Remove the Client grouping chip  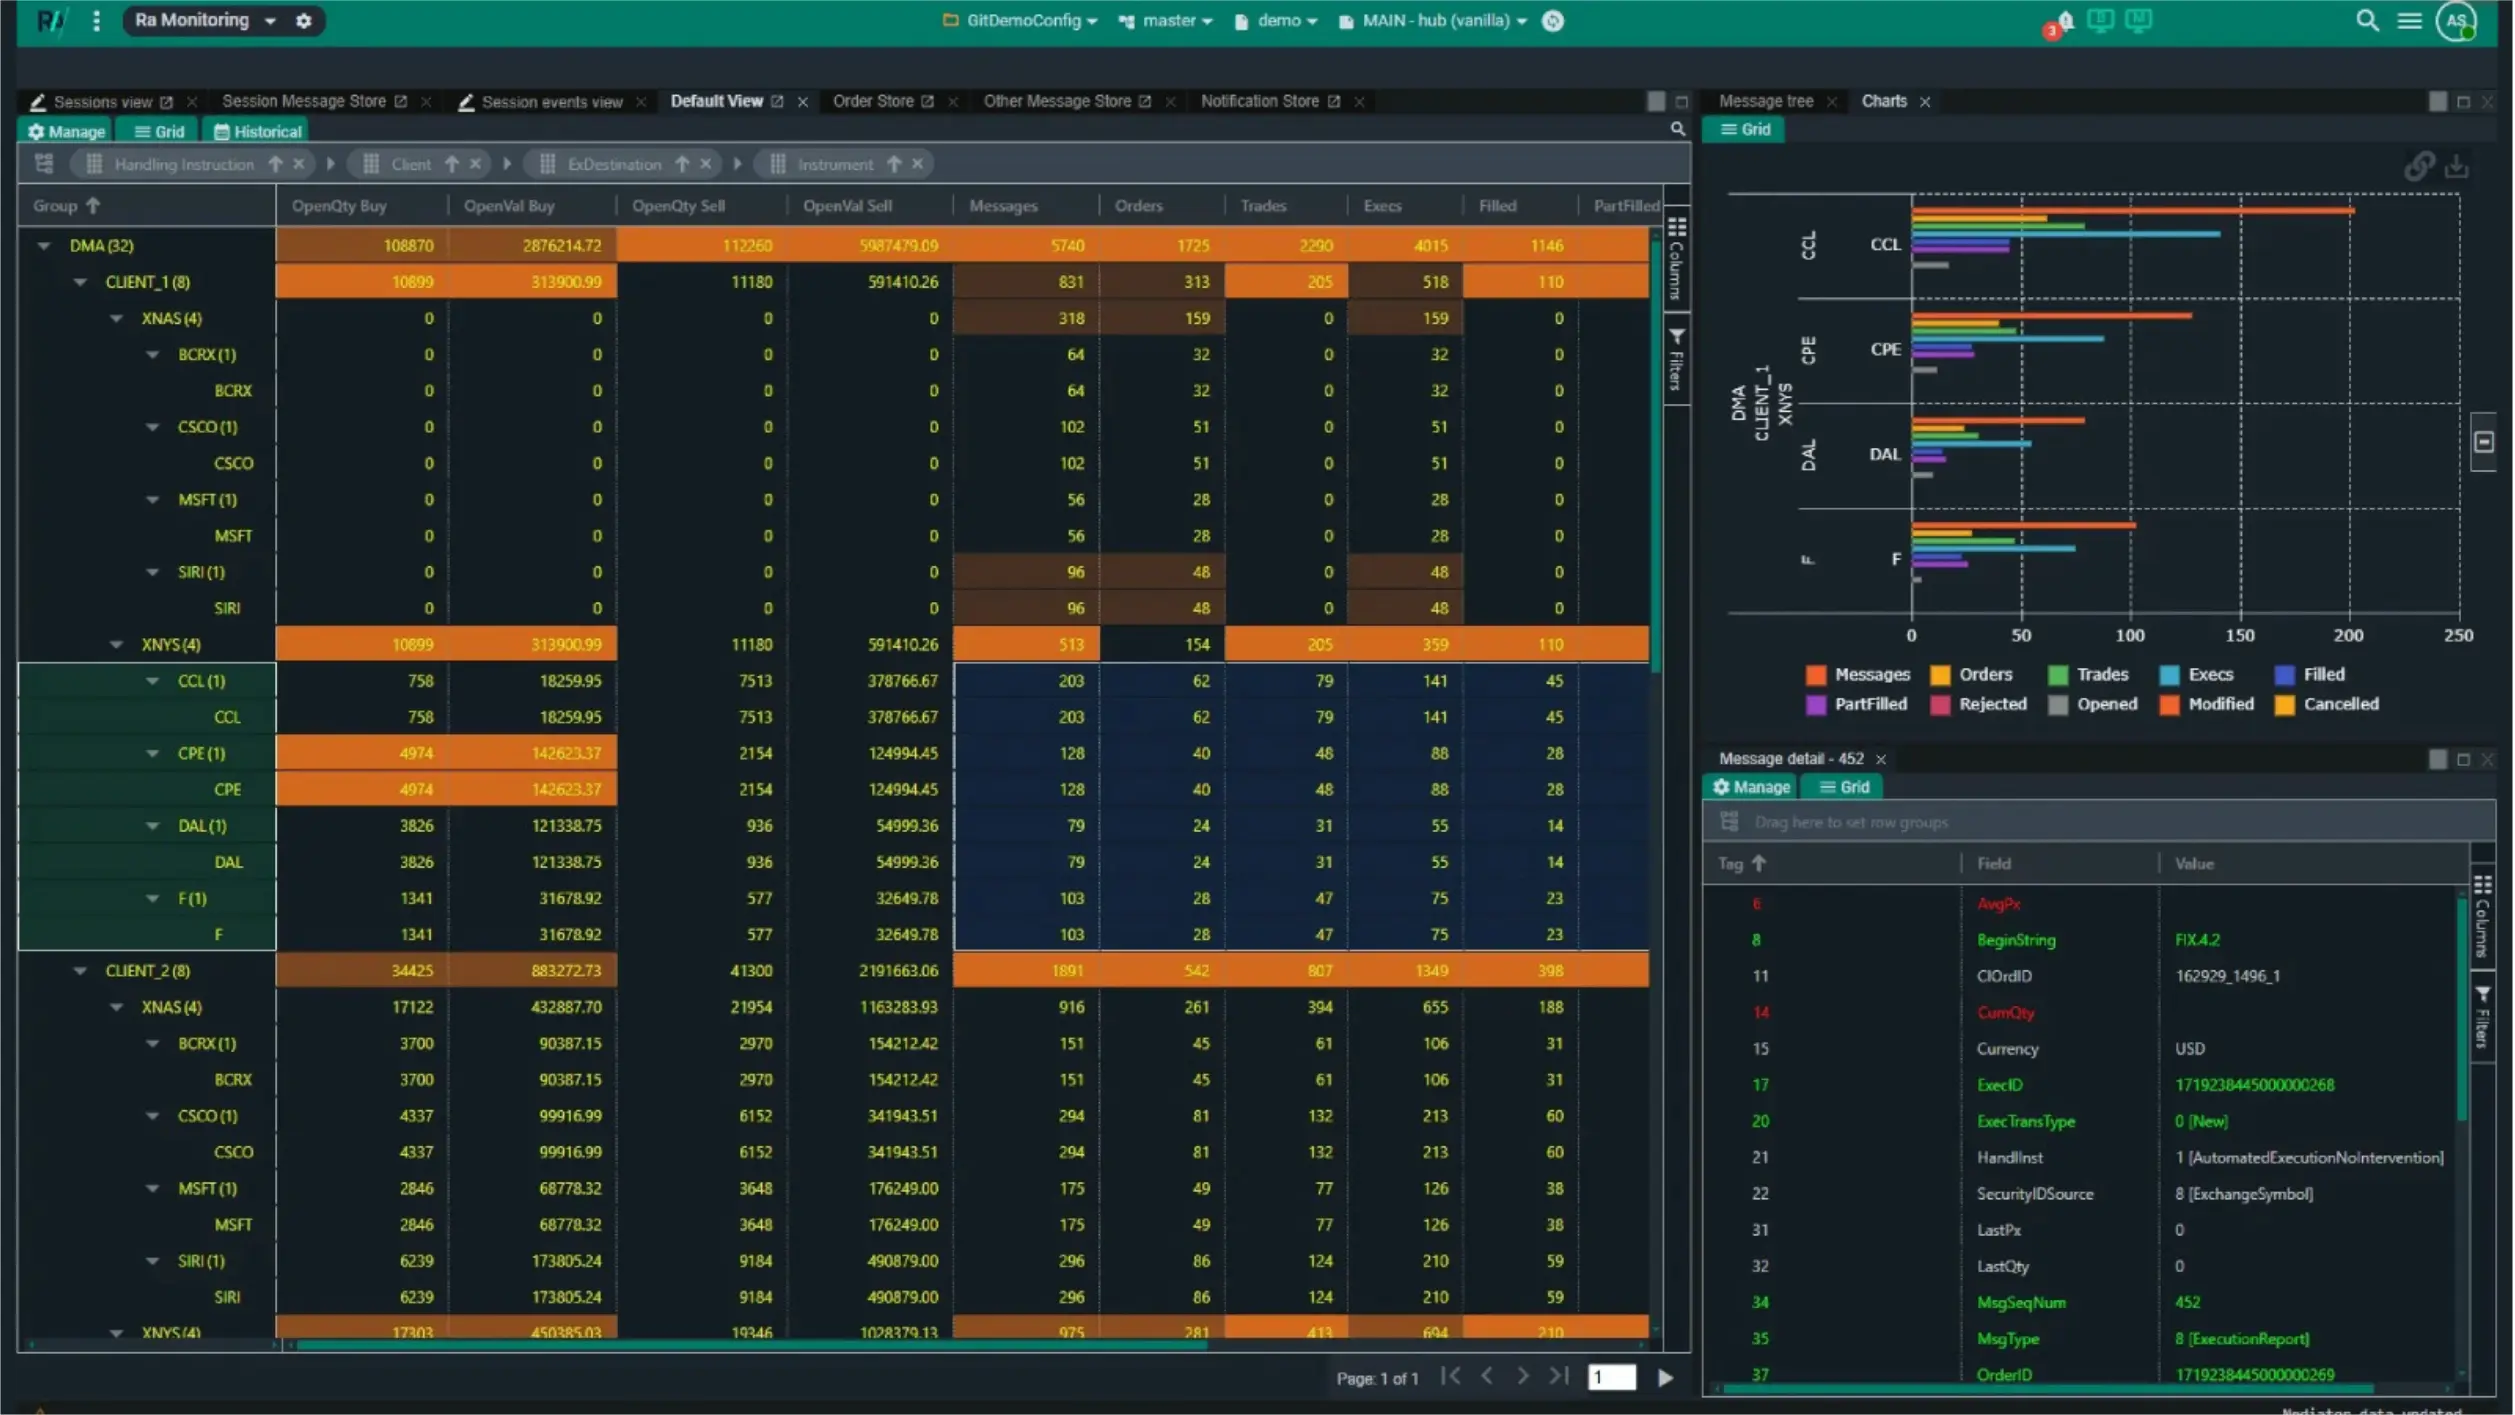point(476,164)
